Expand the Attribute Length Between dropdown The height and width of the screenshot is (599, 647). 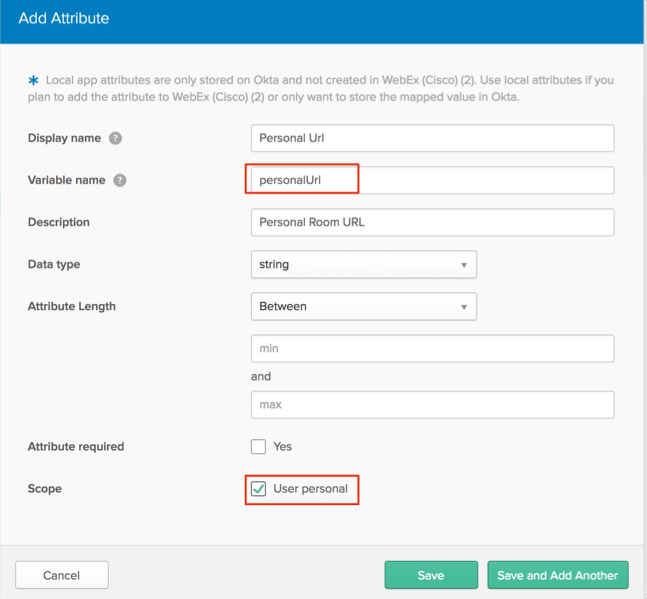coord(363,307)
